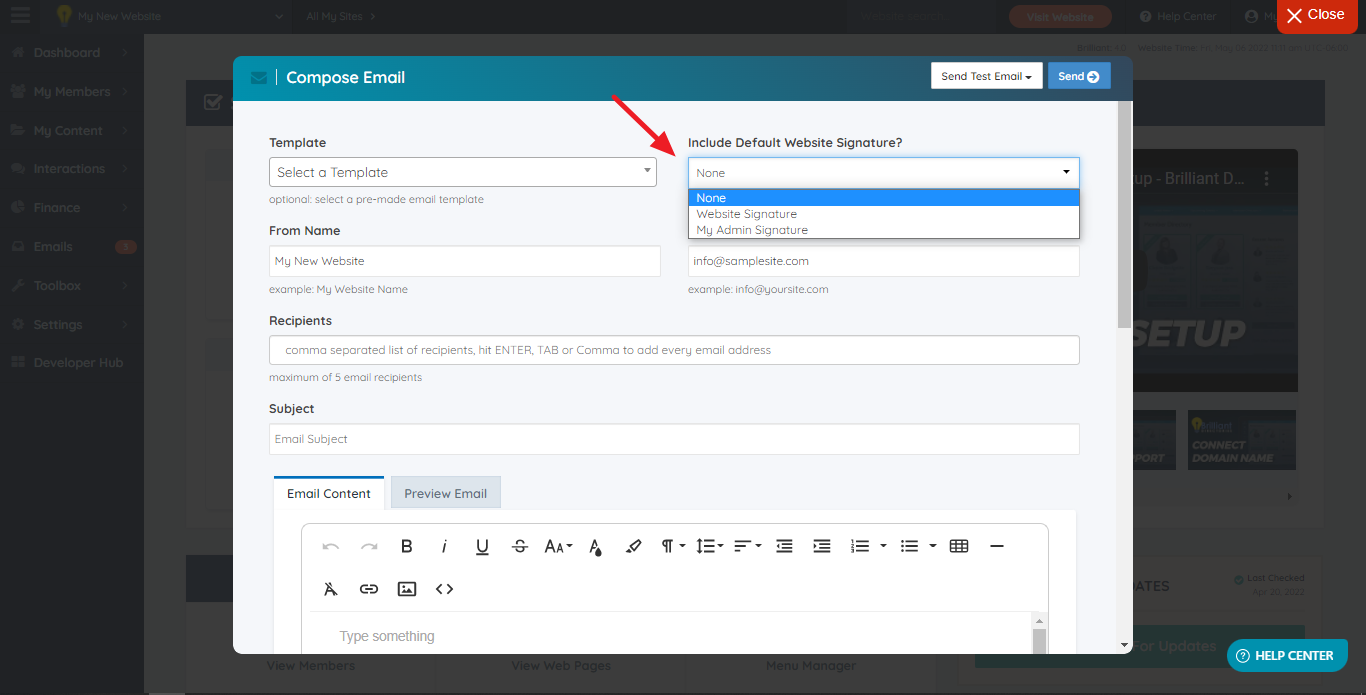Image resolution: width=1366 pixels, height=695 pixels.
Task: Switch to the Preview Email tab
Action: tap(445, 492)
